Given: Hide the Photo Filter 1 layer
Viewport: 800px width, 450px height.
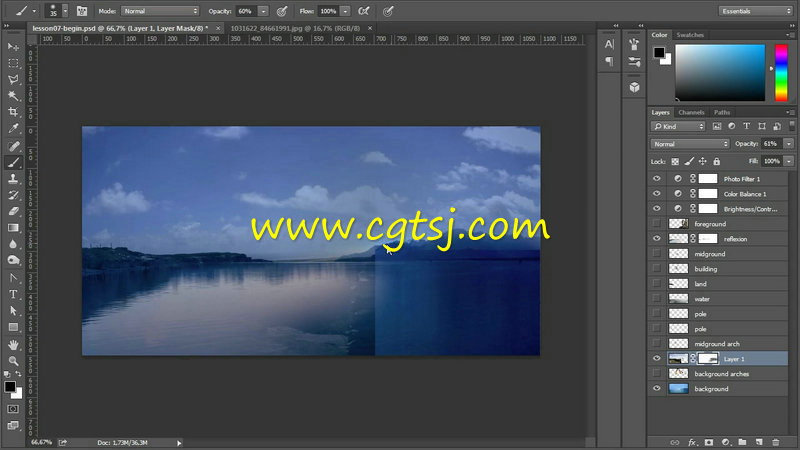Looking at the screenshot, I should click(x=657, y=178).
